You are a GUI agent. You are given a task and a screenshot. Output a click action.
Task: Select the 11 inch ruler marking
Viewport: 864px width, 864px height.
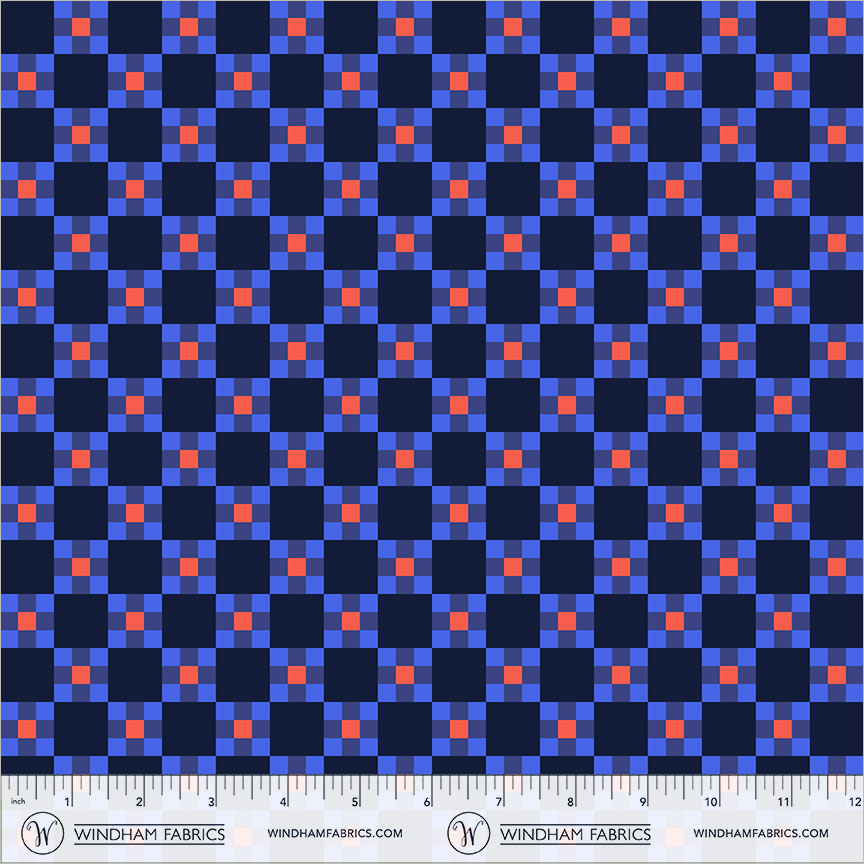784,802
